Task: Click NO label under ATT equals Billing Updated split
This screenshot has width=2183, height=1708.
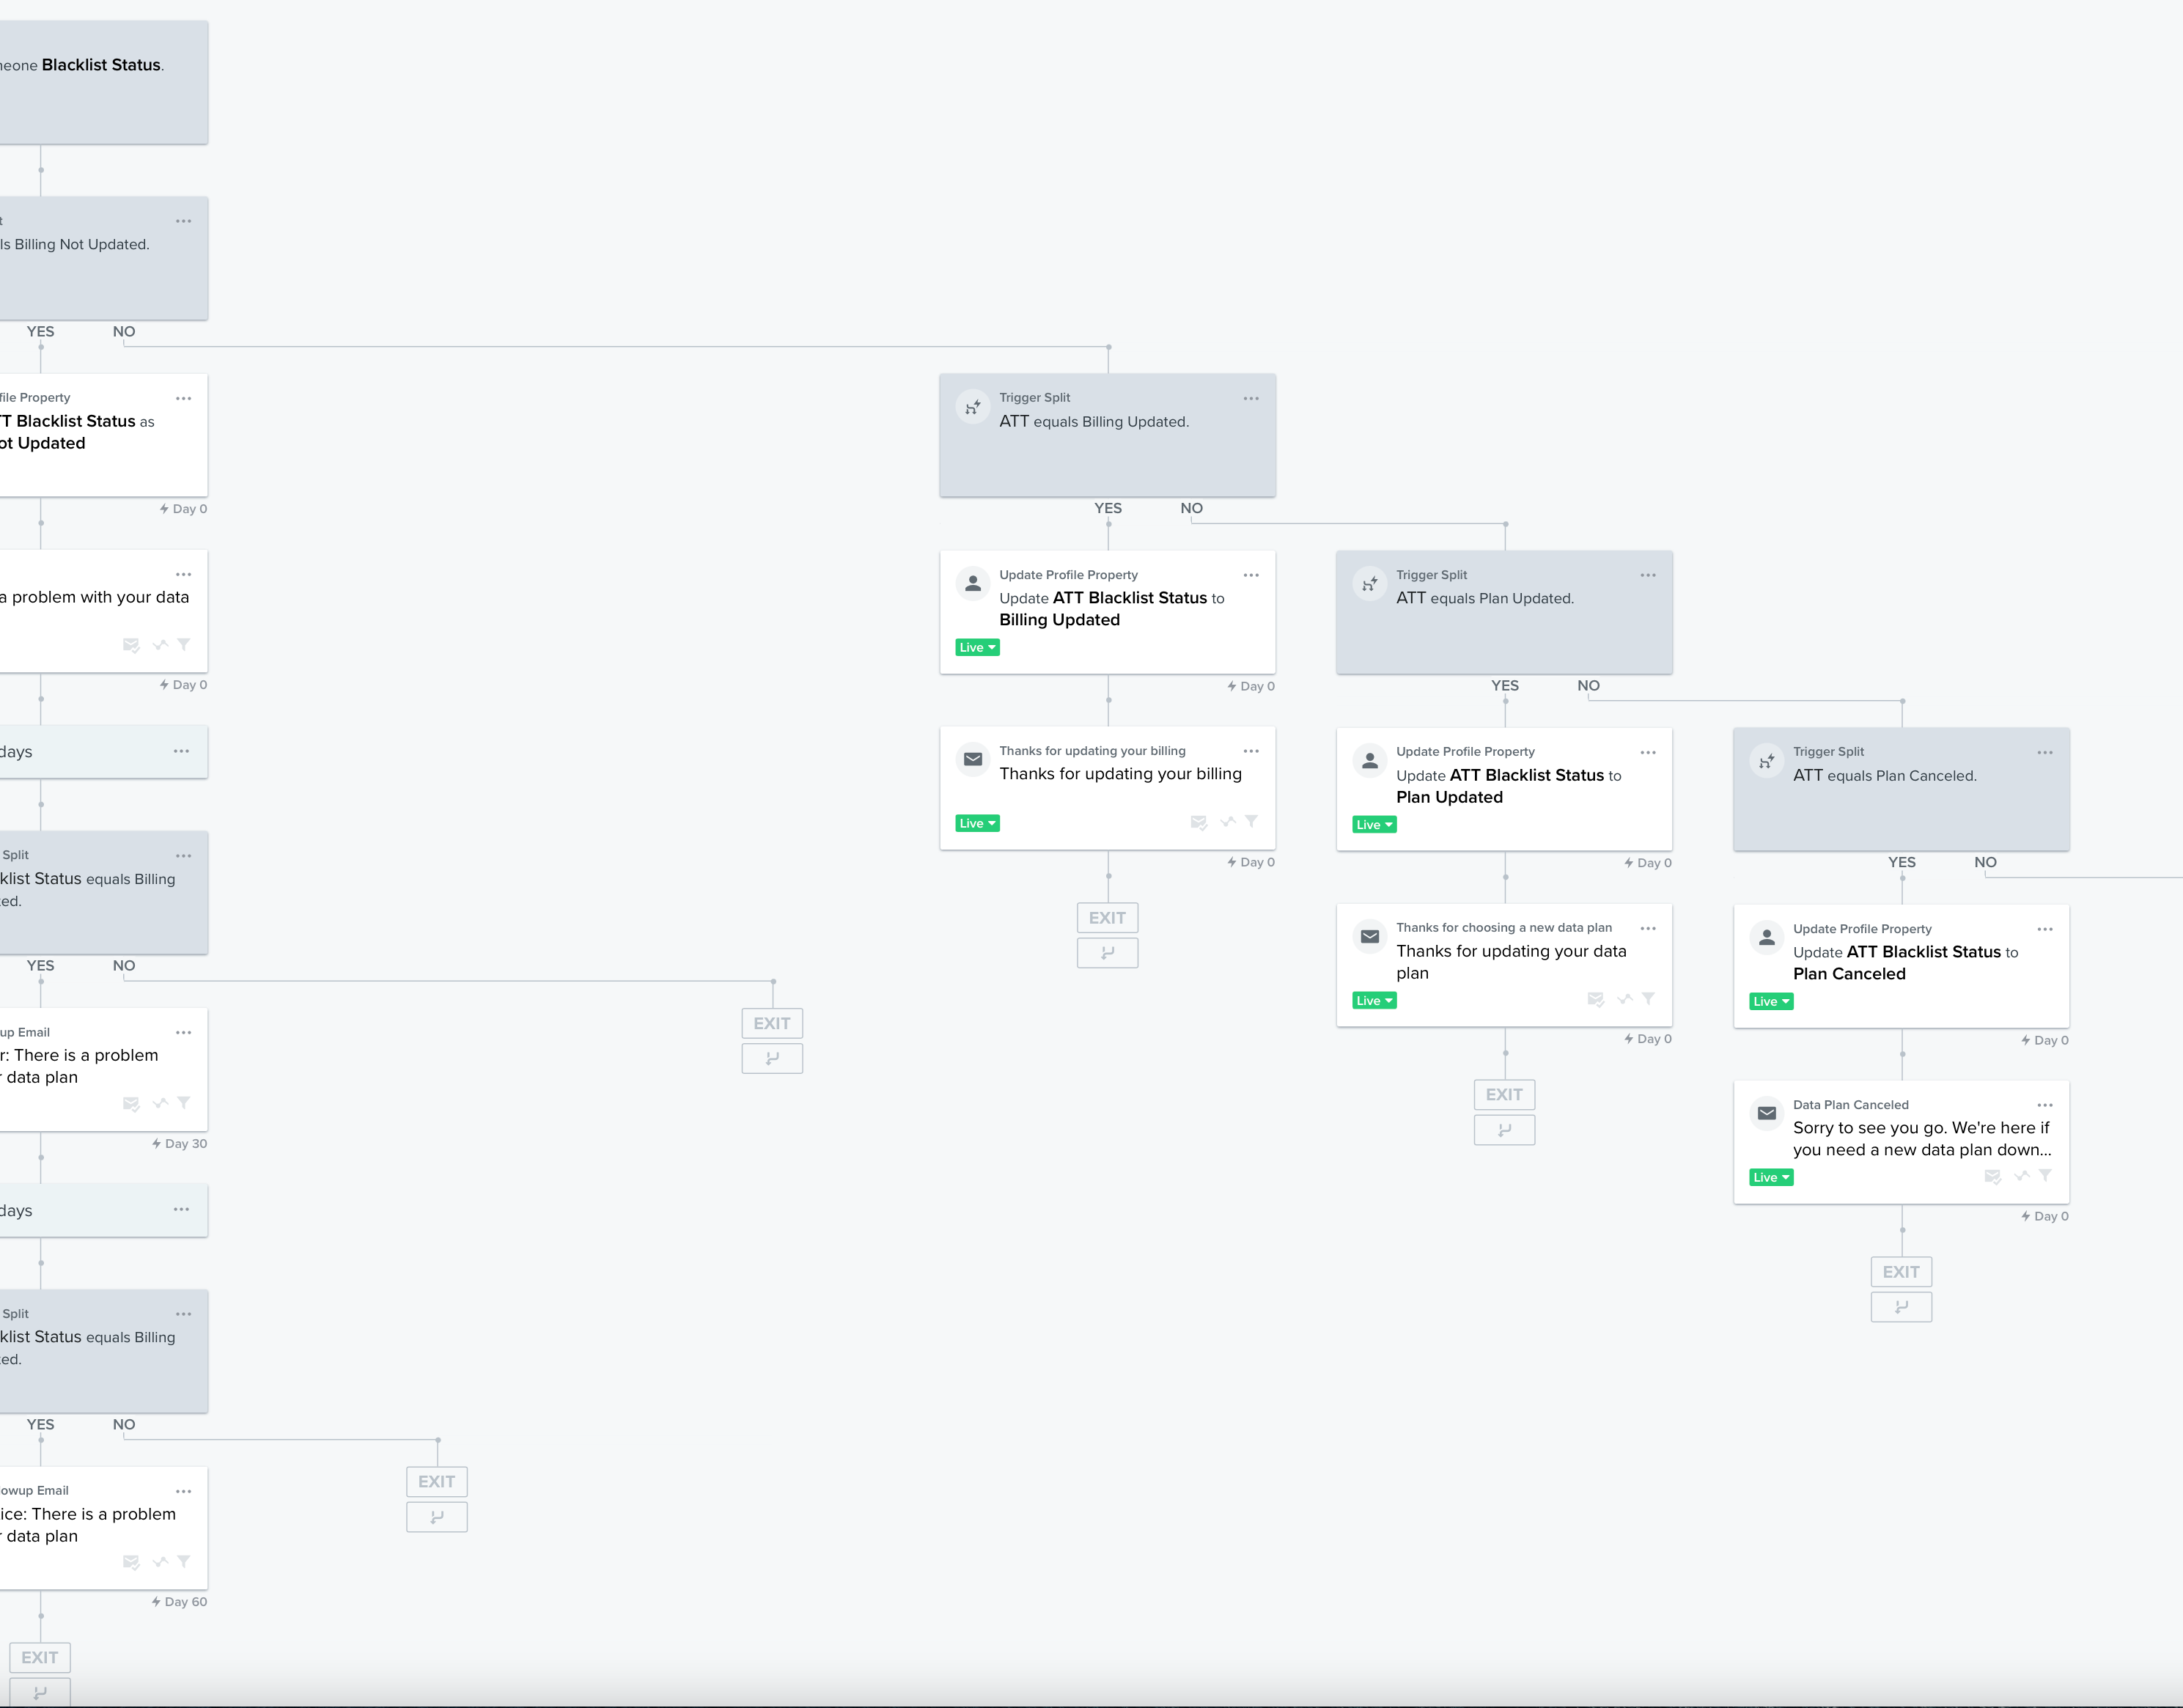Action: [1191, 508]
